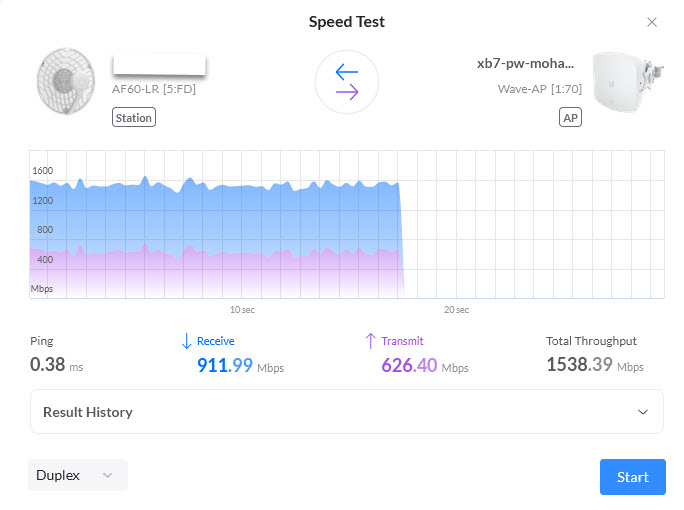The image size is (684, 510).
Task: Click the AF60-LR dish device image
Action: (x=66, y=81)
